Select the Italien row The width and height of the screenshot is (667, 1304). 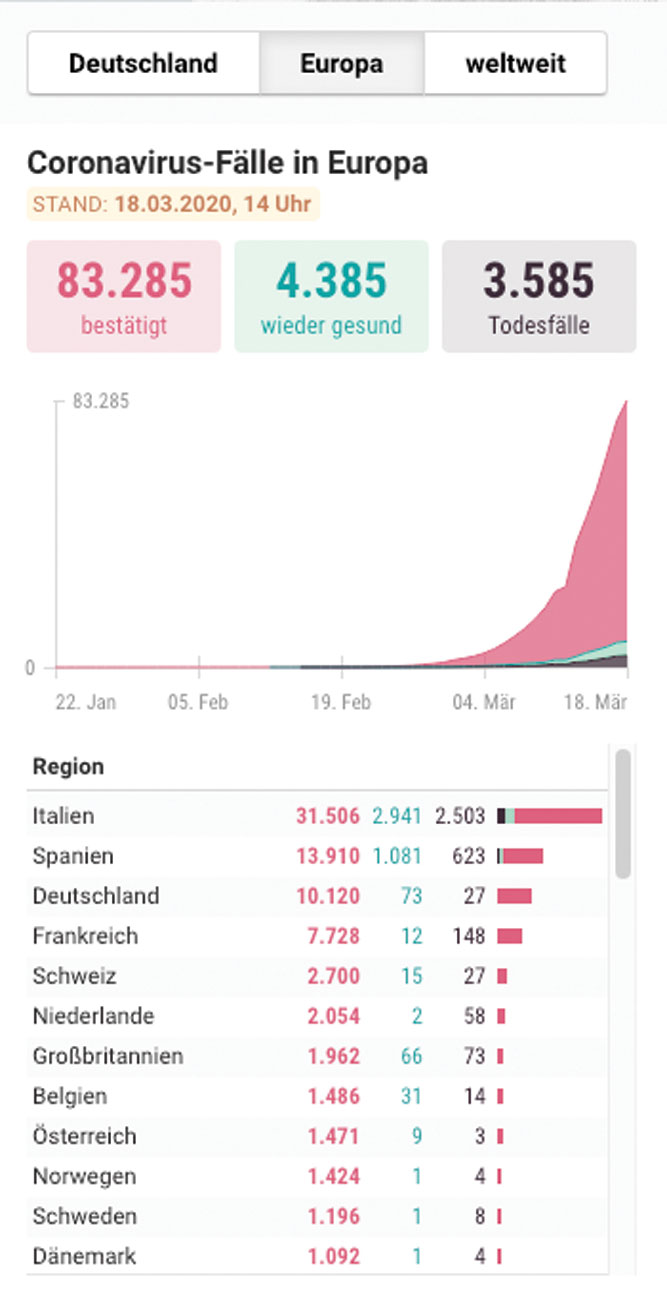[317, 815]
